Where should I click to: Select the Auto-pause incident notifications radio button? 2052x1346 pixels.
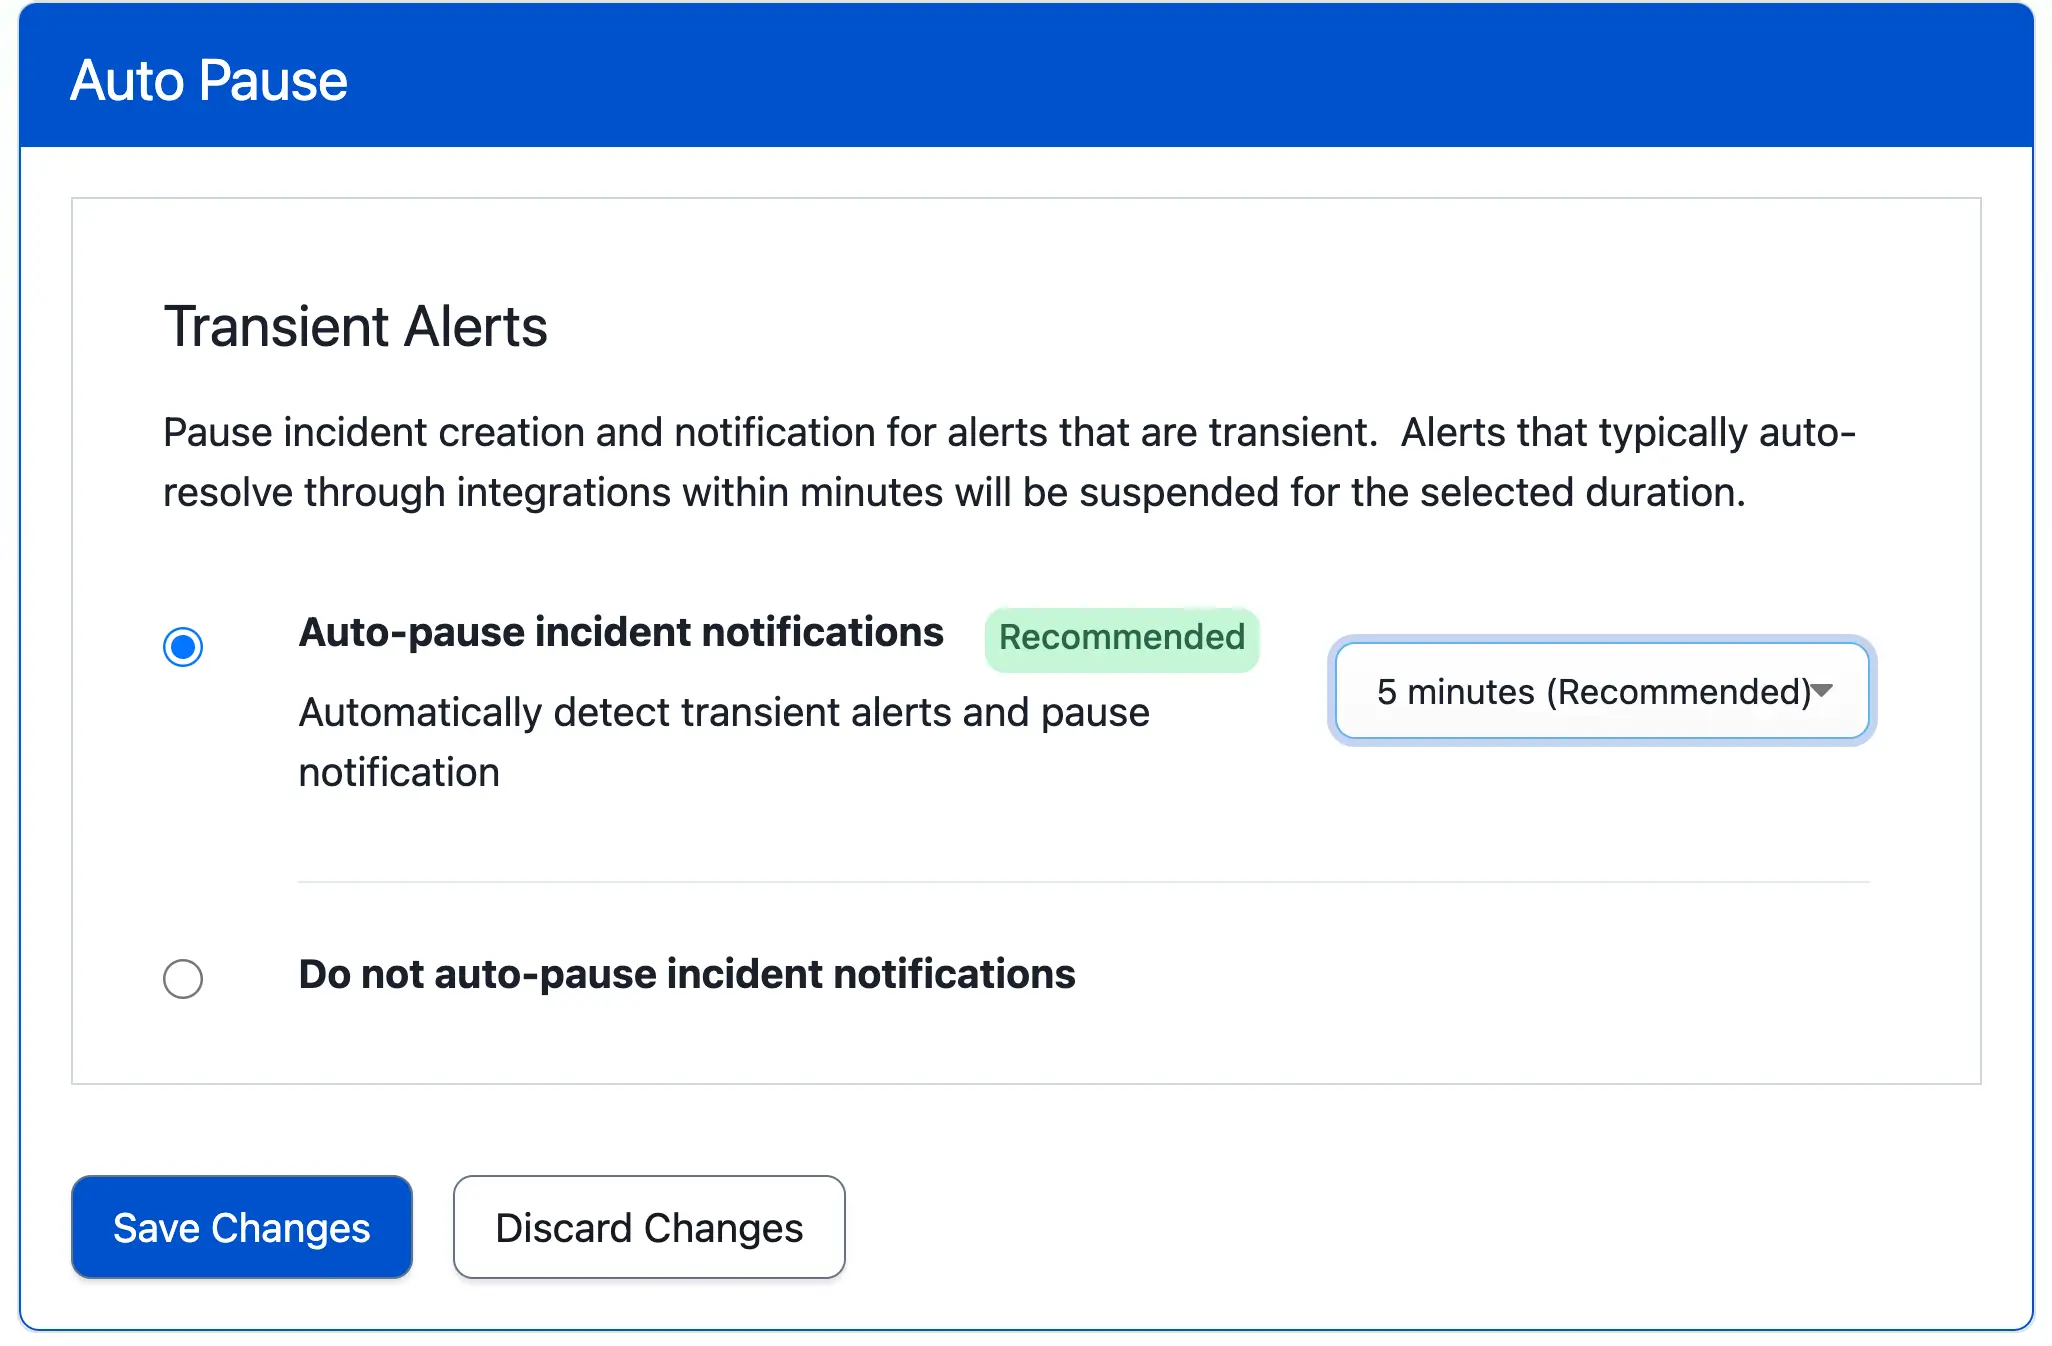point(183,647)
